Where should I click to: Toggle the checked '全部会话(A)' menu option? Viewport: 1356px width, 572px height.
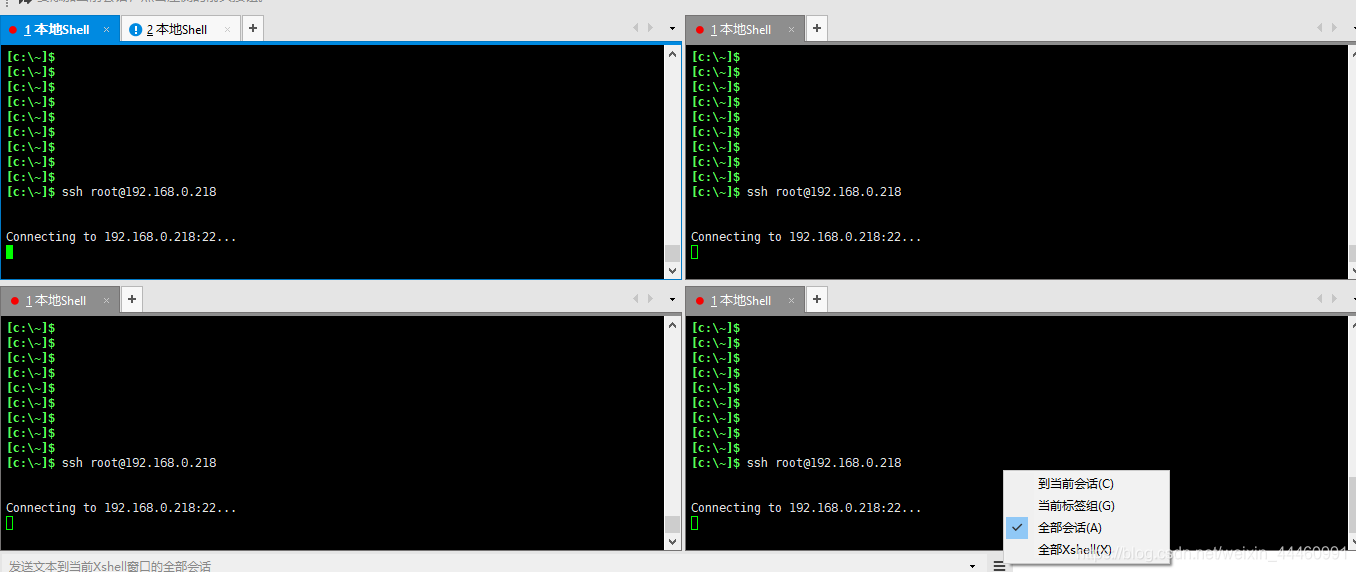click(x=1086, y=528)
